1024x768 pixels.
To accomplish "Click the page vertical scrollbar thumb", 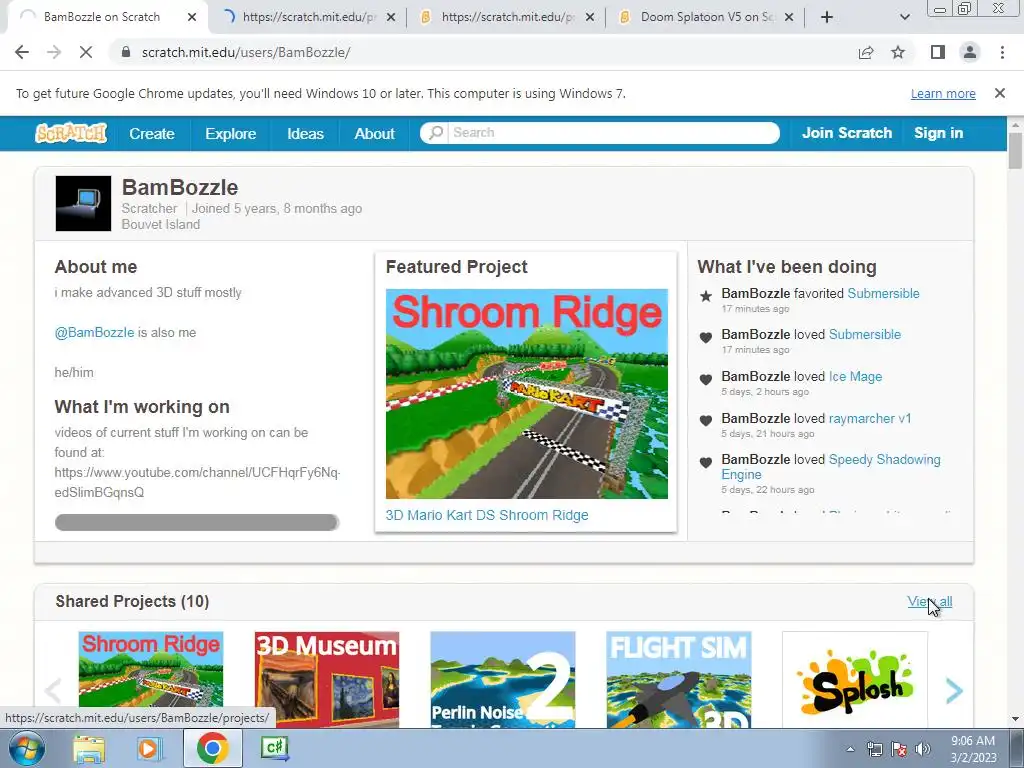I will pos(1015,150).
